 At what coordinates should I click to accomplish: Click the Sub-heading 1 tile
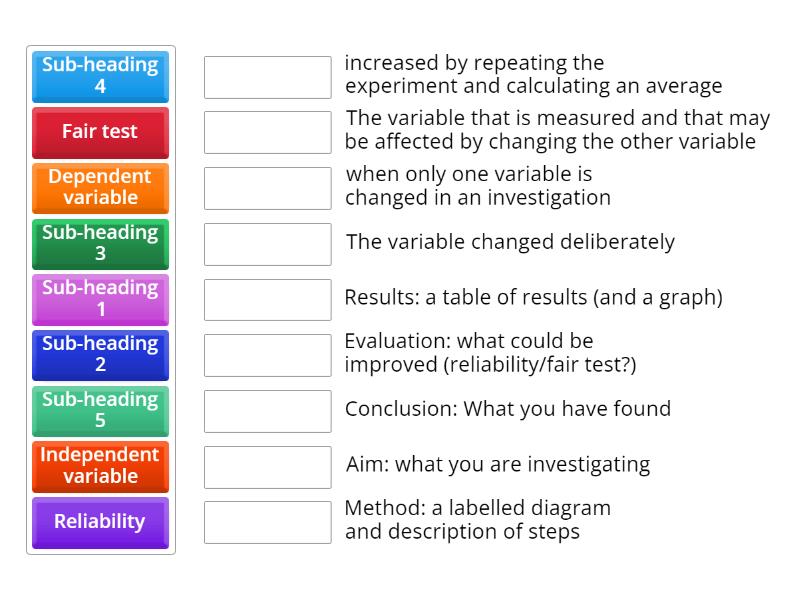click(x=100, y=299)
